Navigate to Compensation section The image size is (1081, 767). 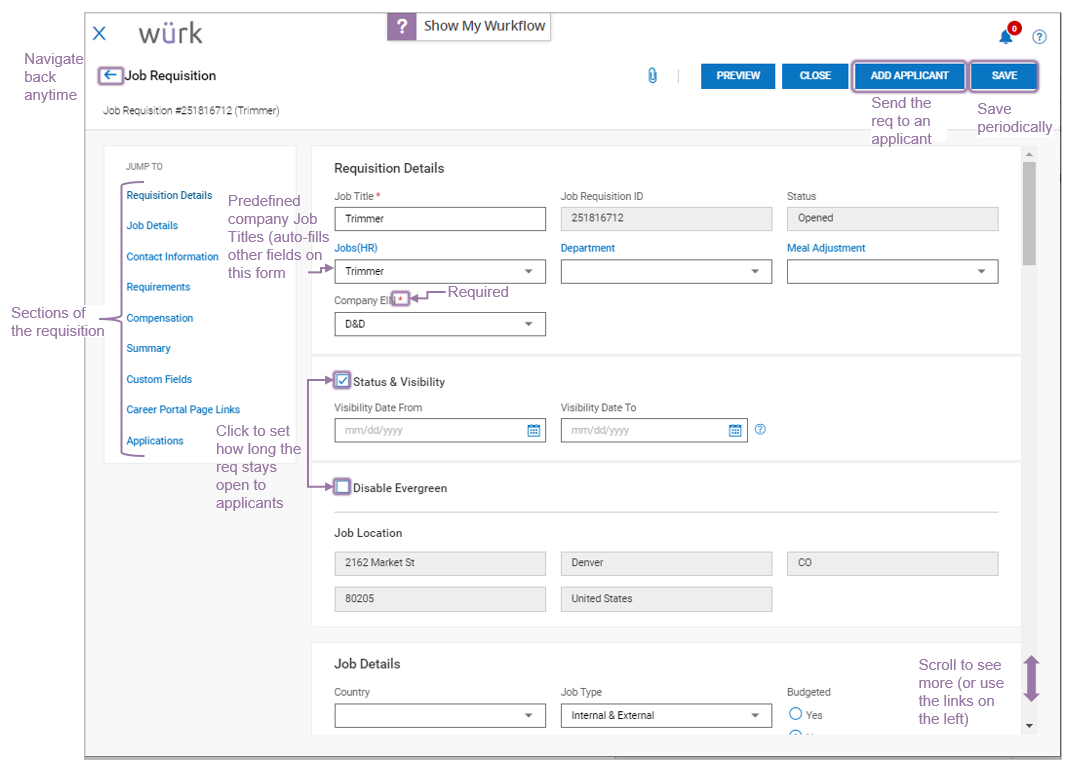pos(159,318)
